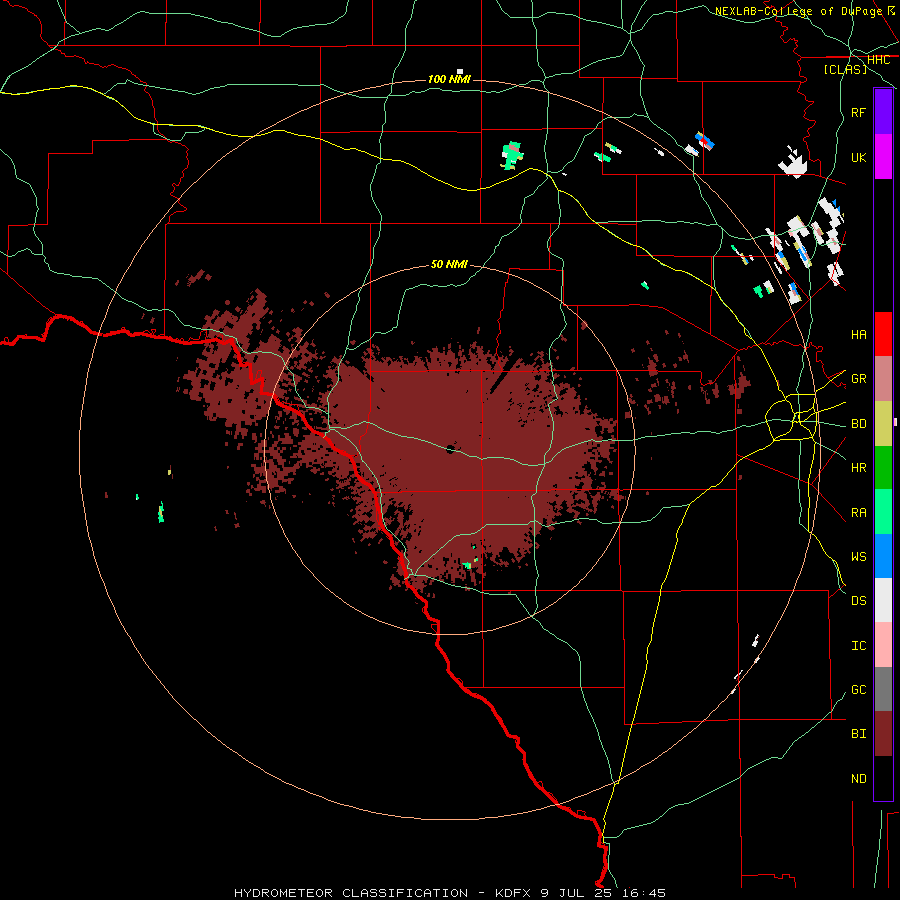Screen dimensions: 900x900
Task: Click the green rain echo north of 50 NMI ring
Action: pyautogui.click(x=512, y=156)
